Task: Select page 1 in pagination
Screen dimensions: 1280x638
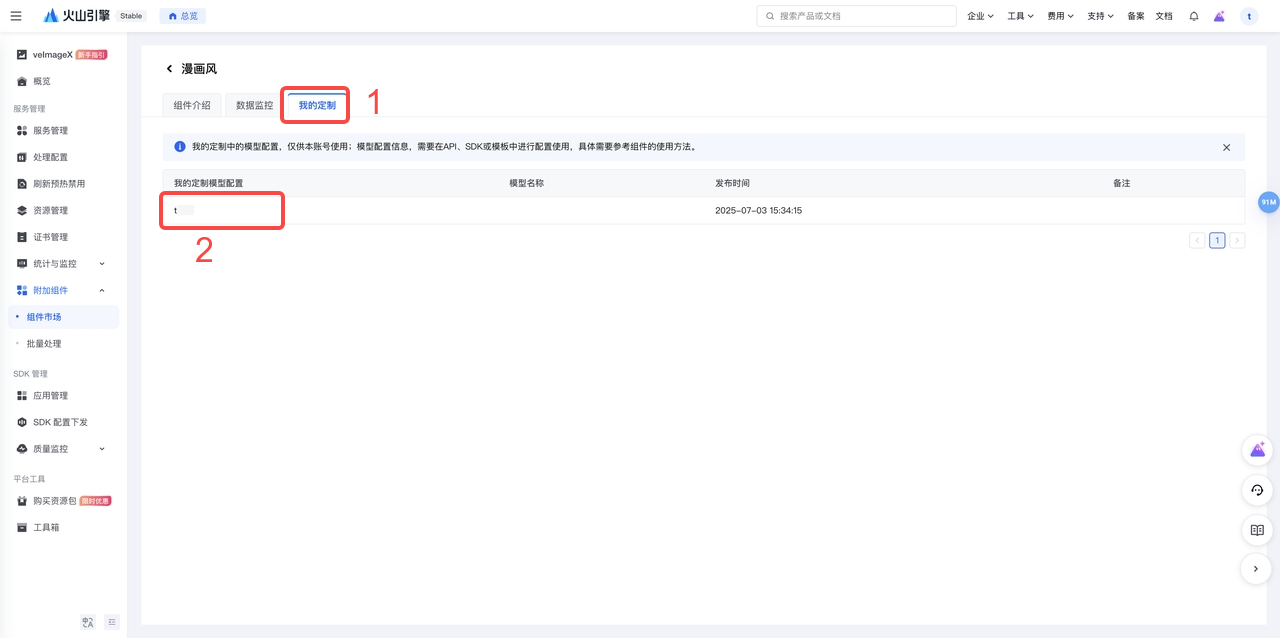Action: coord(1217,240)
